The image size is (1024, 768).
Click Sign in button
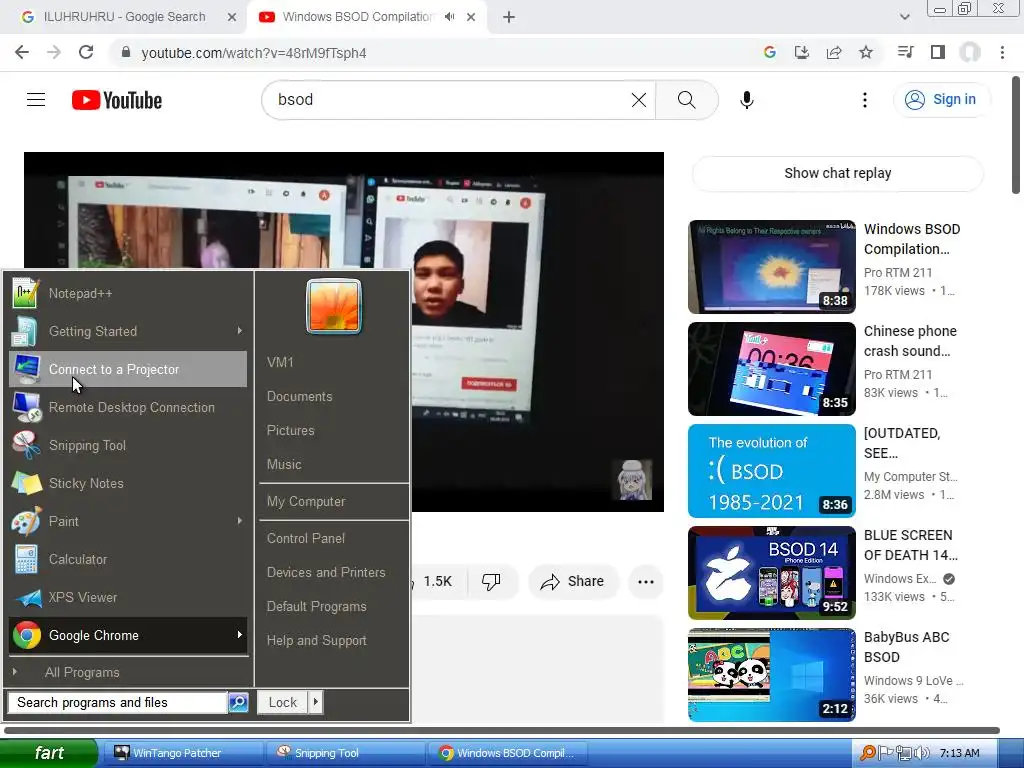[x=941, y=99]
